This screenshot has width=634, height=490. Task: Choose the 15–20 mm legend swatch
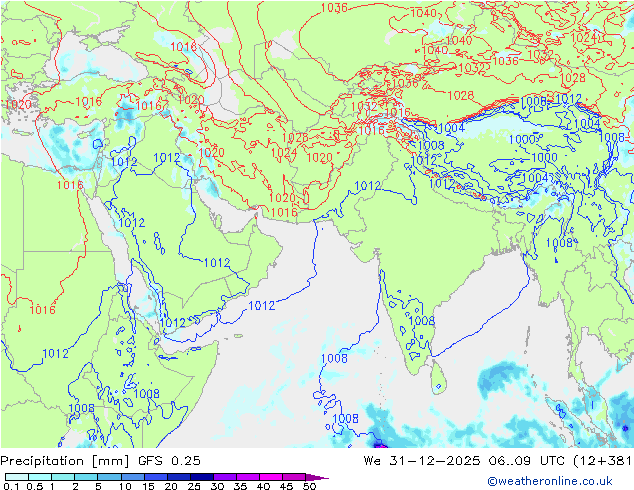tap(156, 477)
